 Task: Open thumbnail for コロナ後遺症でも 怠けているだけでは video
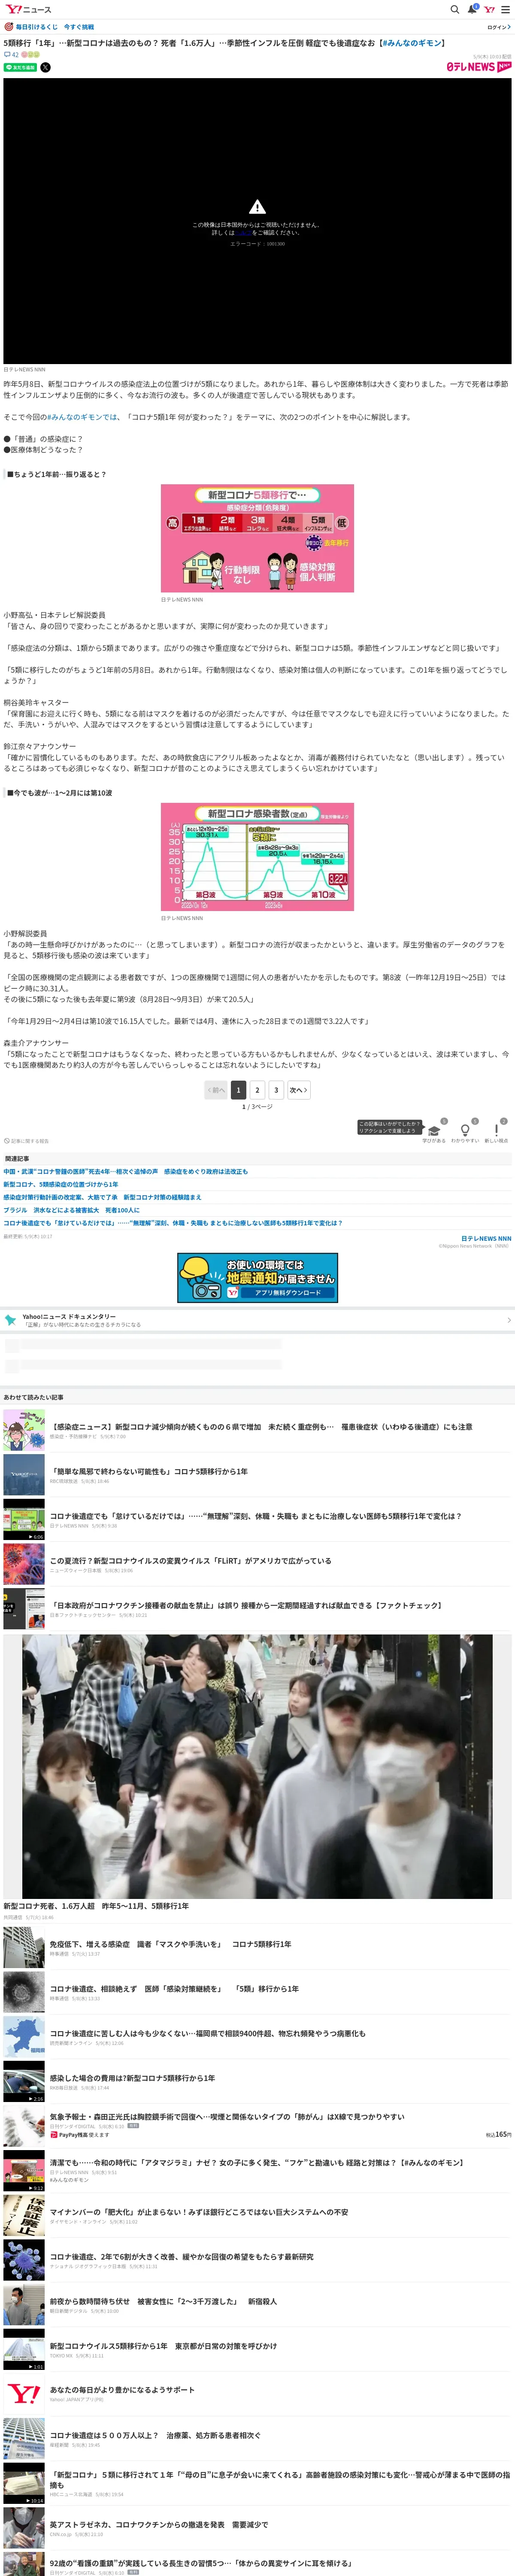pyautogui.click(x=24, y=1520)
